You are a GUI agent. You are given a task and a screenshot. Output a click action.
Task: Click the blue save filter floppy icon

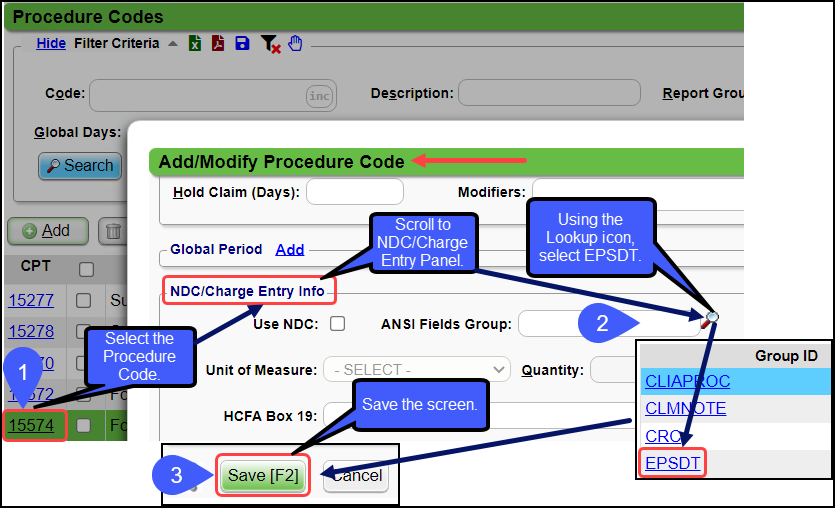point(242,43)
